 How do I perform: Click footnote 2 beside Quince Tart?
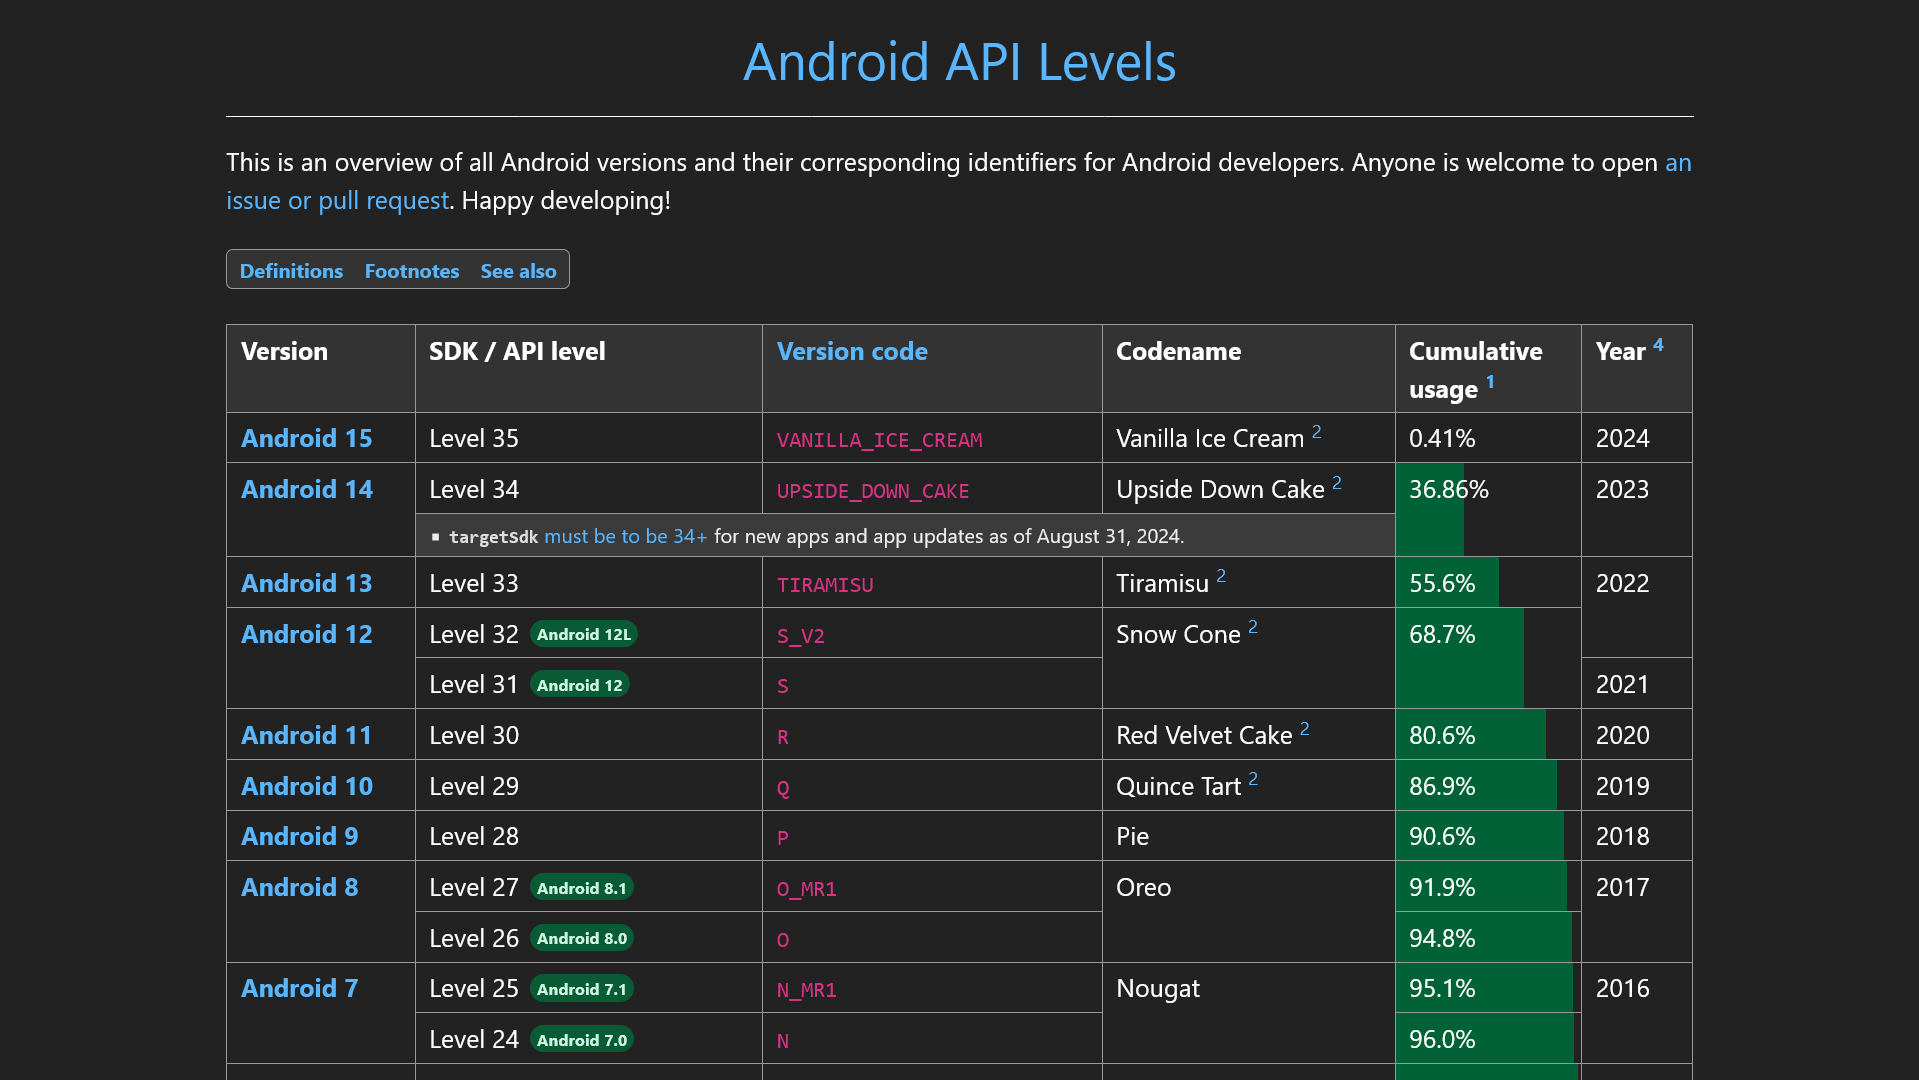pos(1253,780)
